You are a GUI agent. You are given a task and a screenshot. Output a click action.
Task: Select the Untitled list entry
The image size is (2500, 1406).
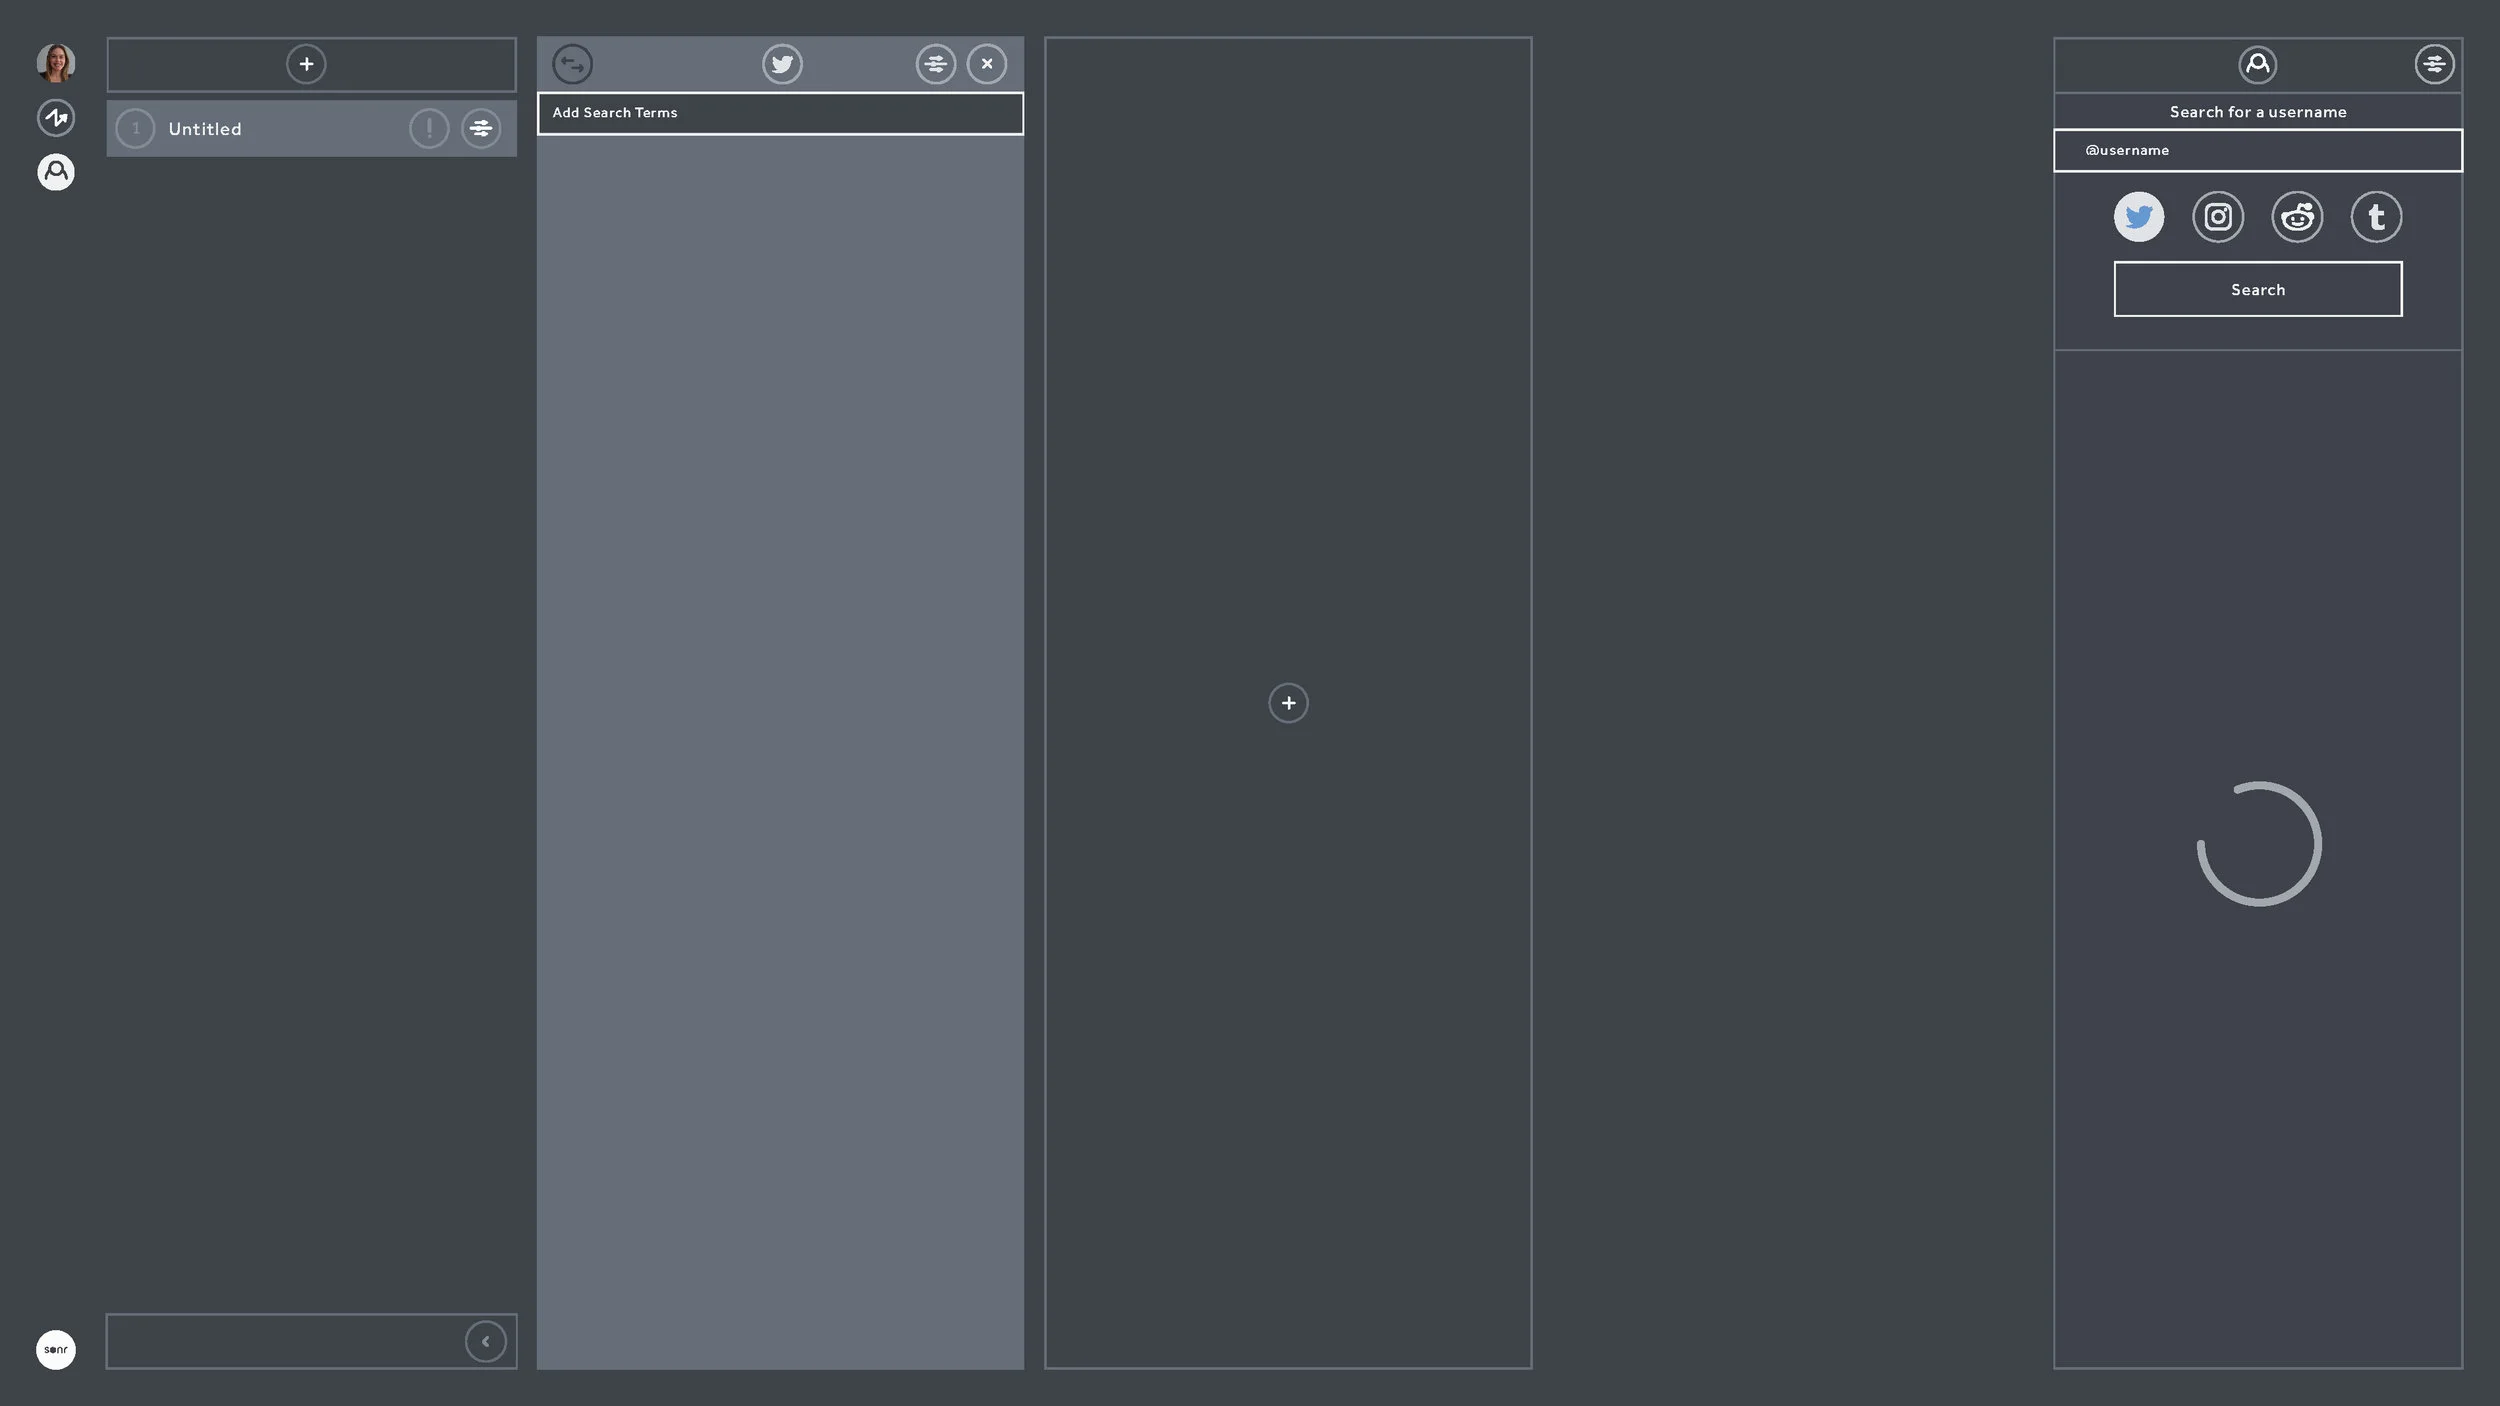205,129
